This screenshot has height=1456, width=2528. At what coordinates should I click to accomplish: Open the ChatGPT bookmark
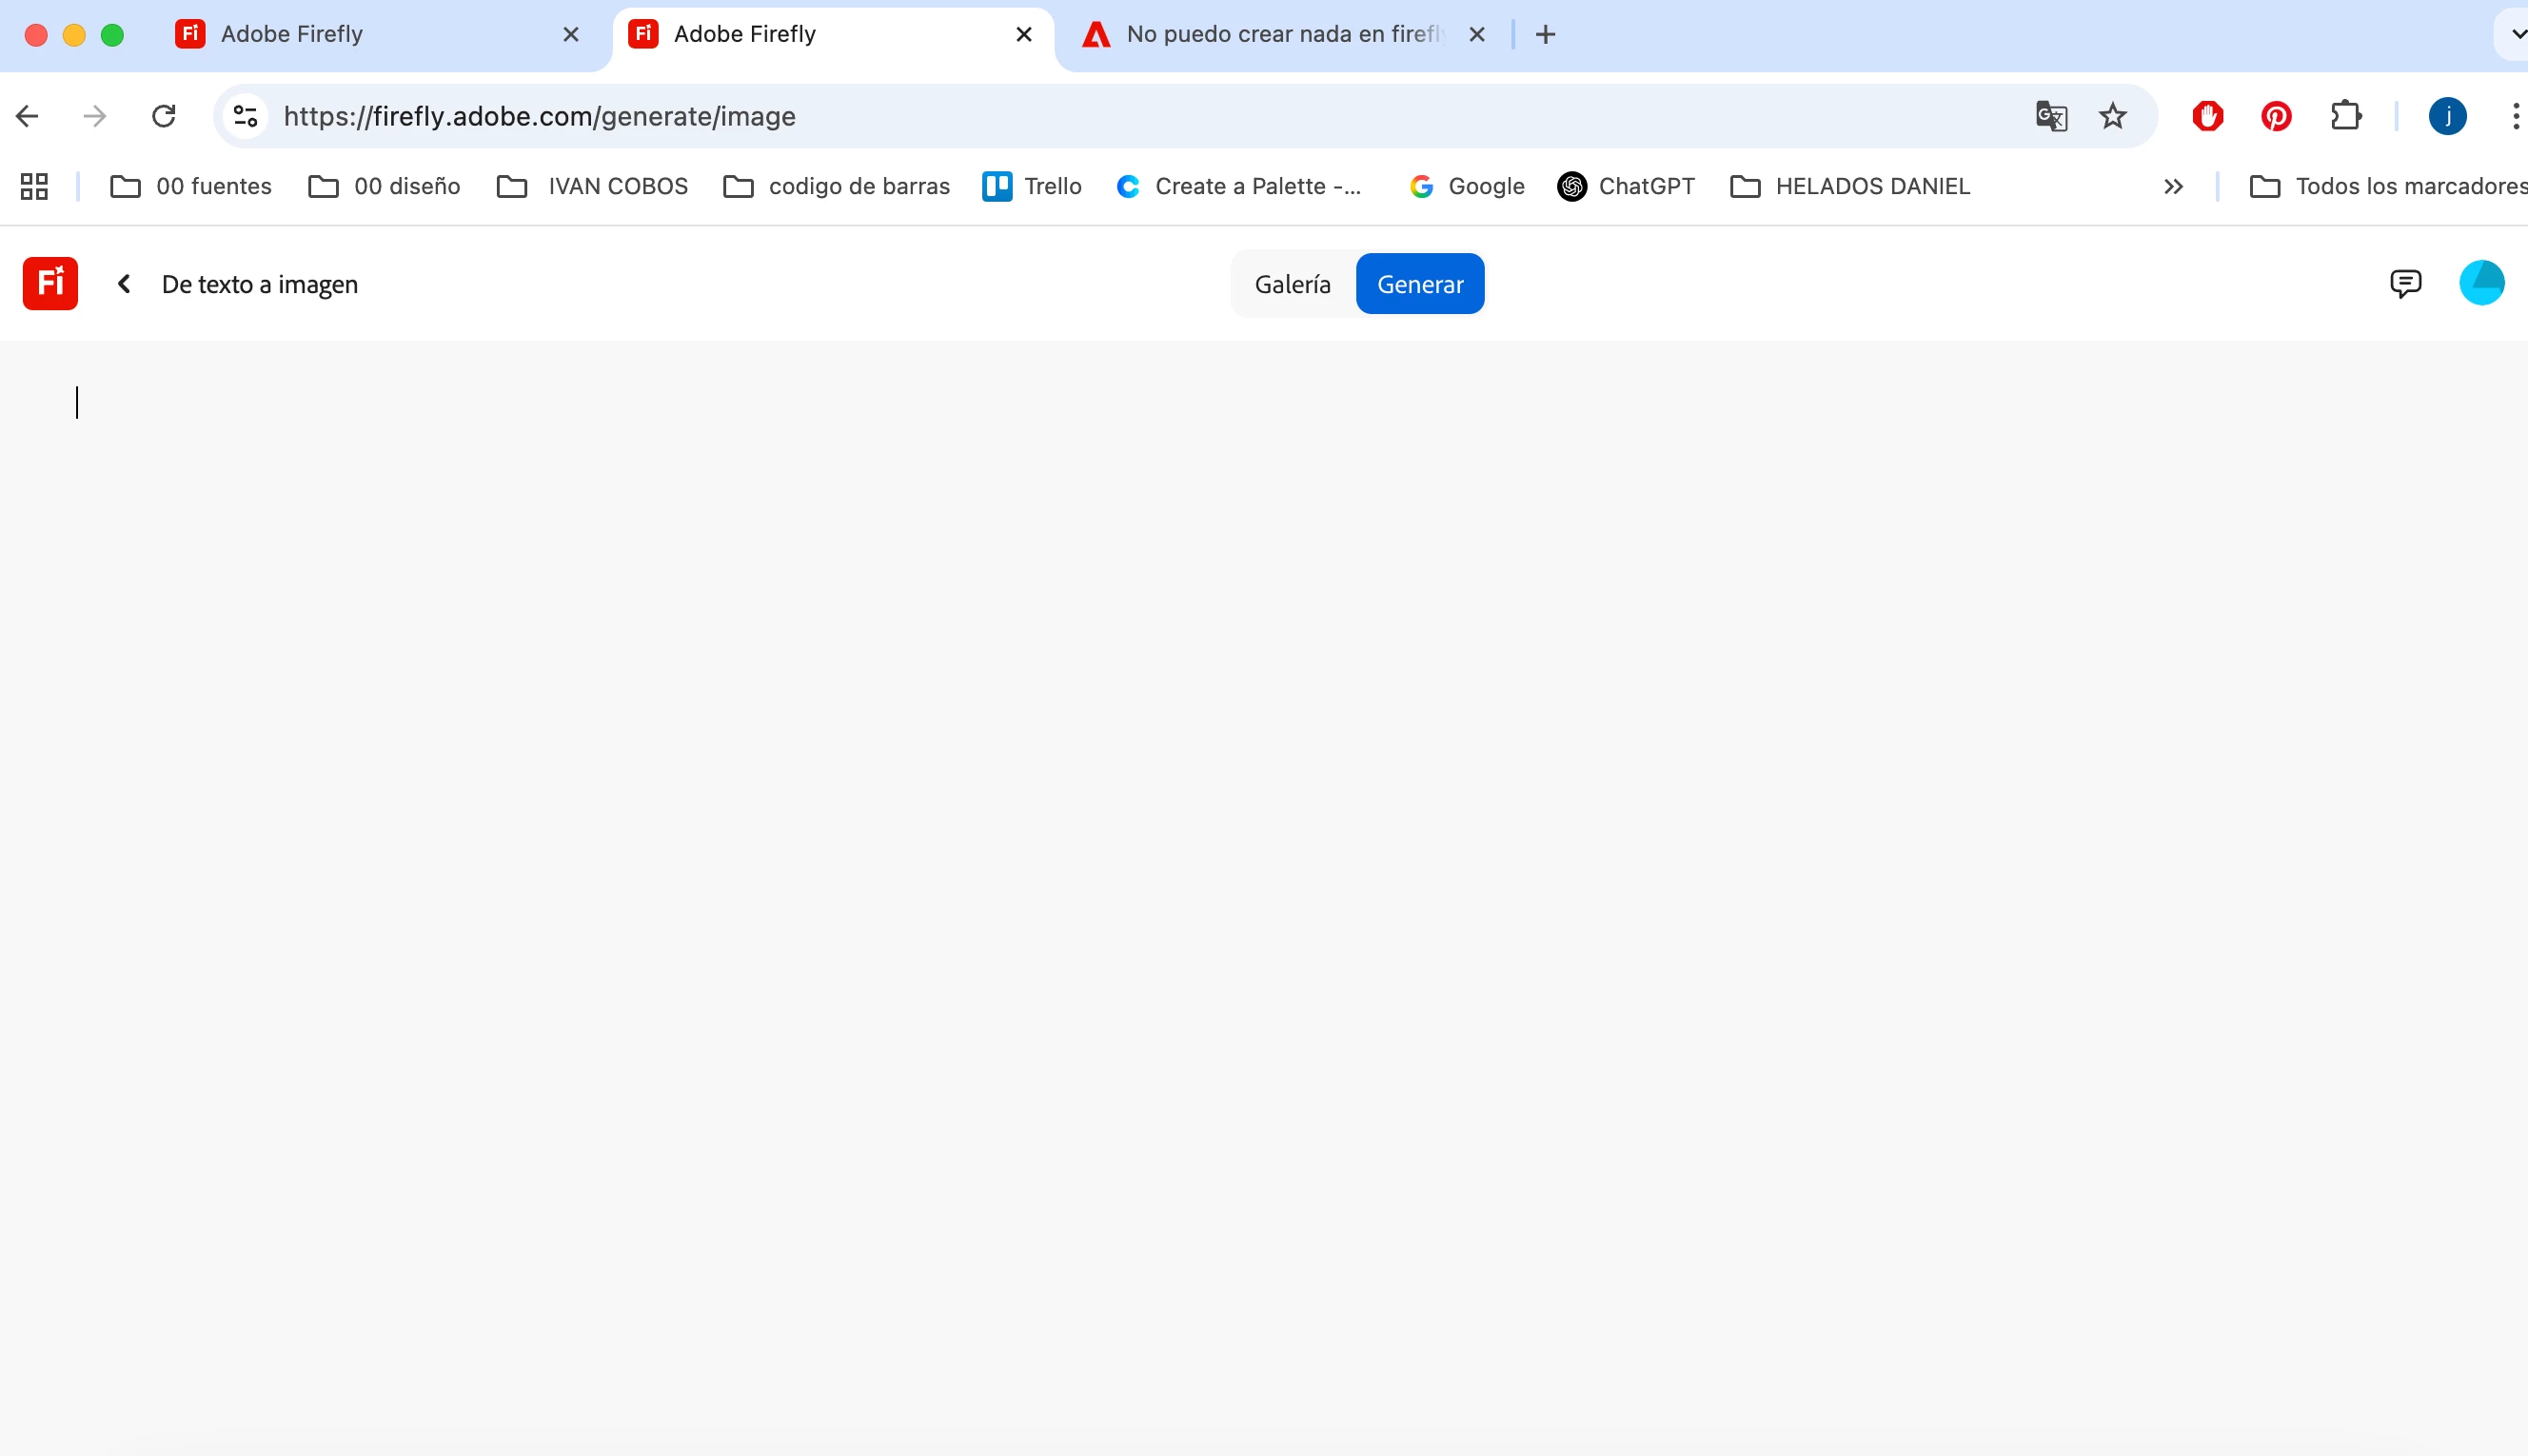coord(1626,187)
